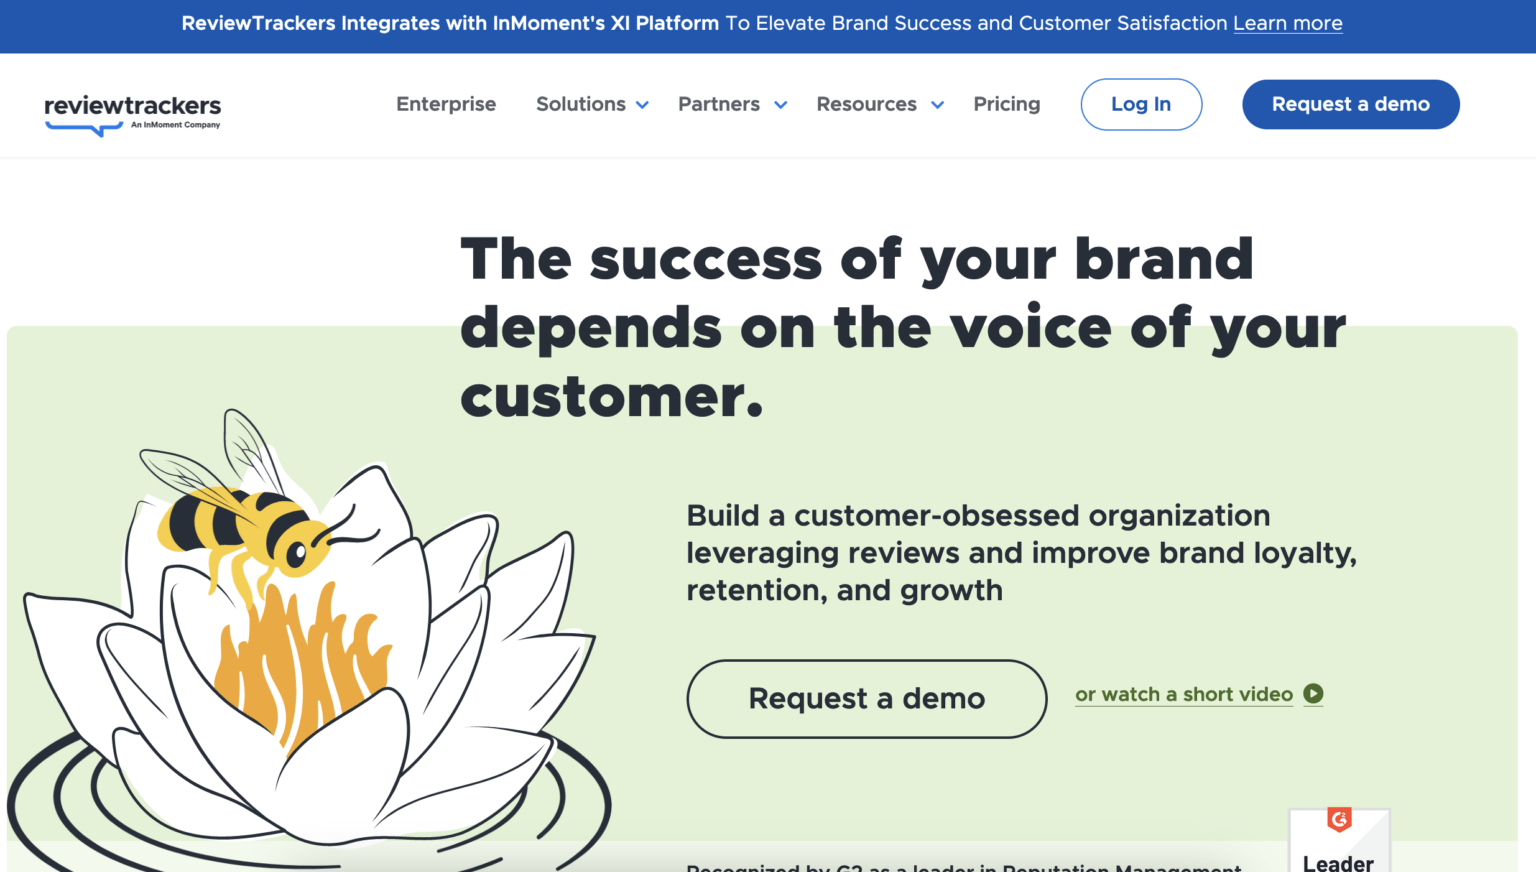1536x872 pixels.
Task: Open the Enterprise navigation item
Action: 446,104
